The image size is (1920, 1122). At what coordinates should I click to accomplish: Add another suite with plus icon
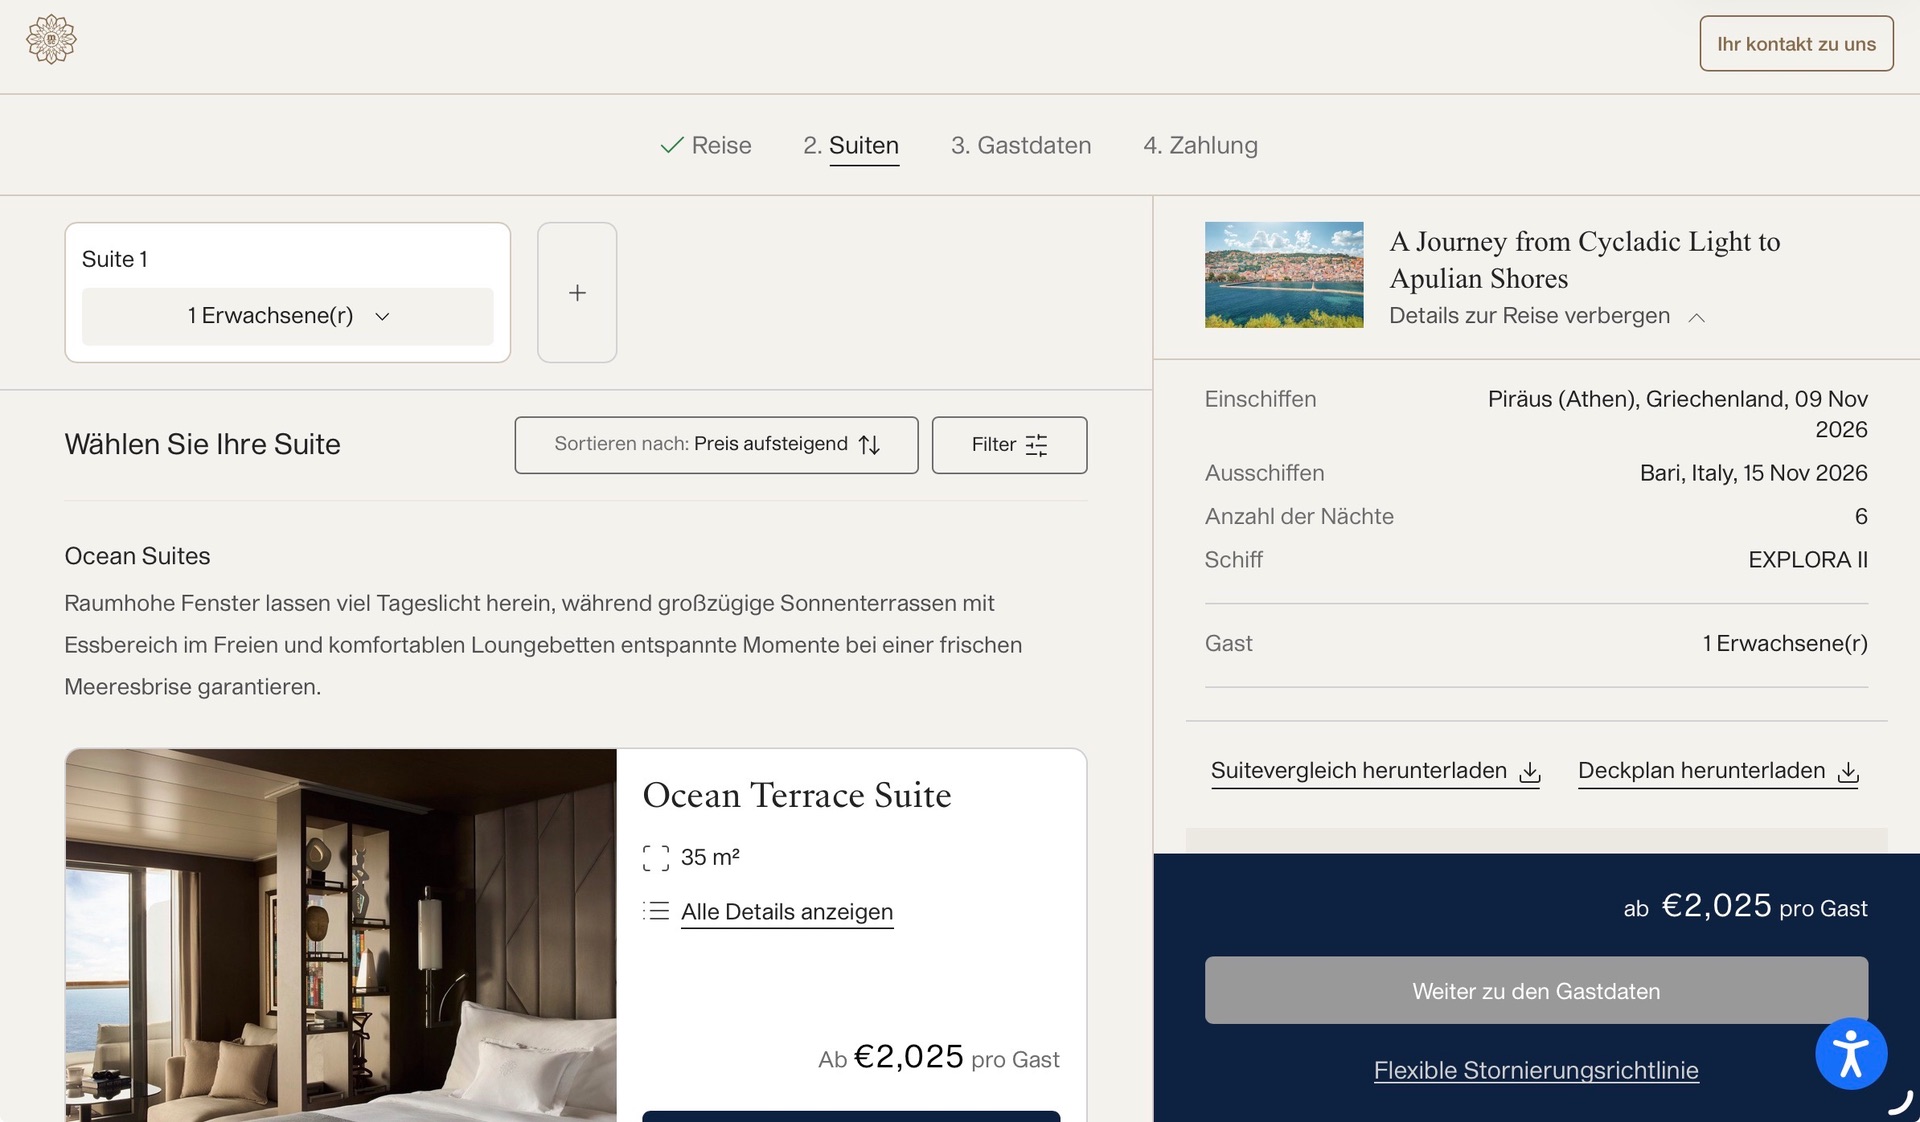[x=577, y=292]
